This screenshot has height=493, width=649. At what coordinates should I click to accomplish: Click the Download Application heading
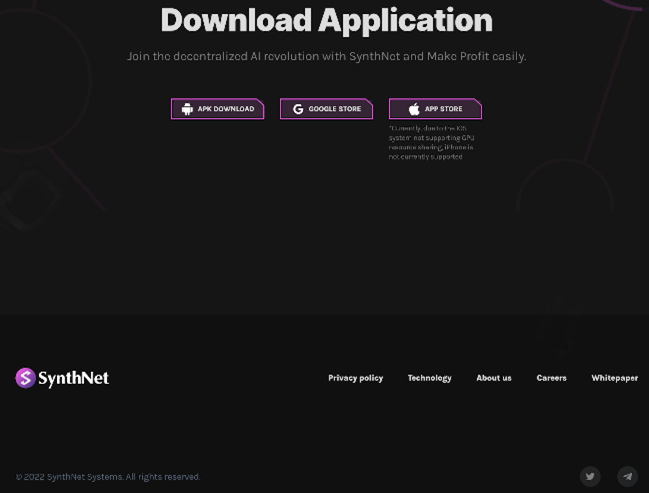click(x=326, y=20)
